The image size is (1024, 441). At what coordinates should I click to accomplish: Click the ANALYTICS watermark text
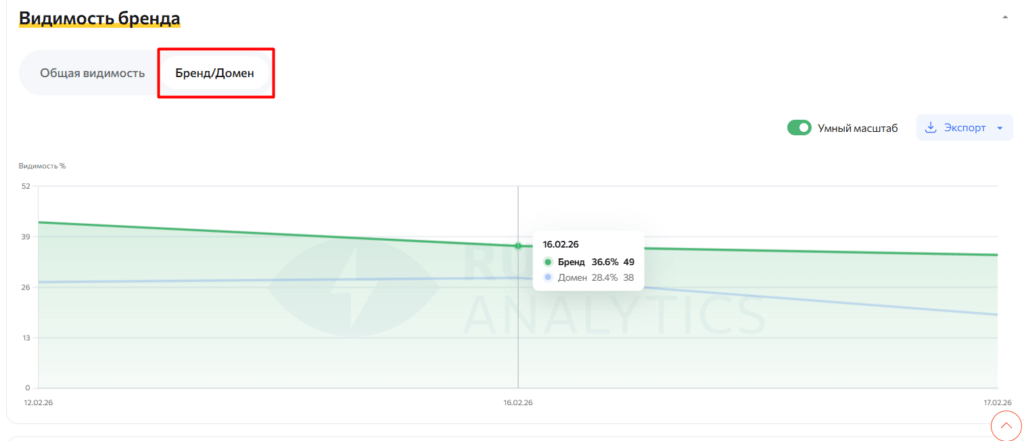615,315
